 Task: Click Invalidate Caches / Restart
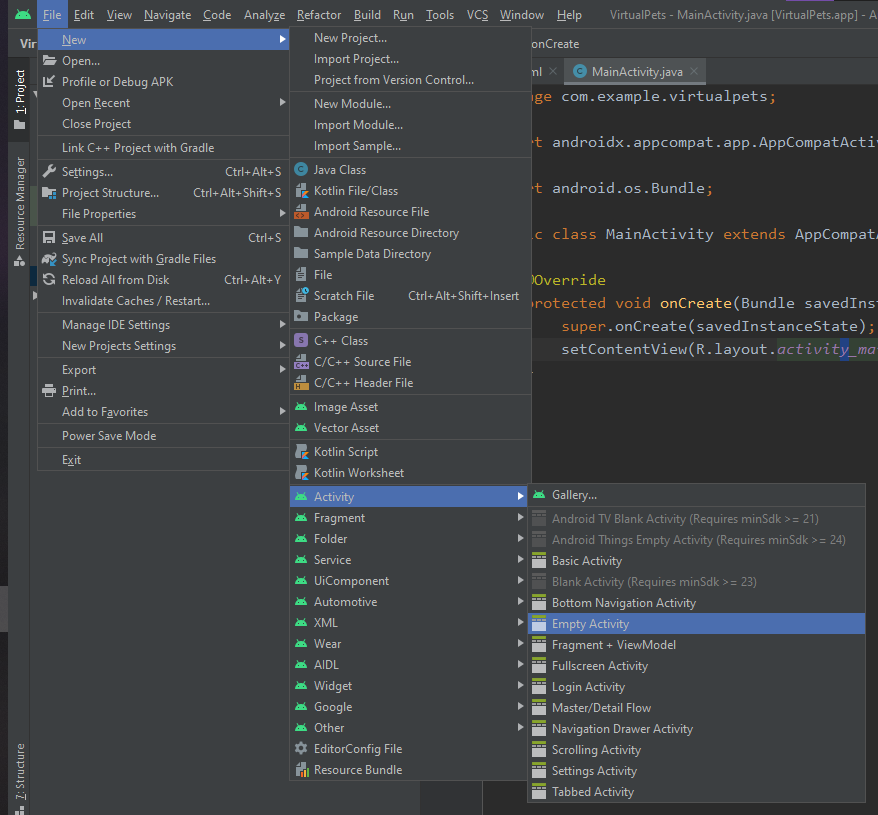click(x=136, y=301)
